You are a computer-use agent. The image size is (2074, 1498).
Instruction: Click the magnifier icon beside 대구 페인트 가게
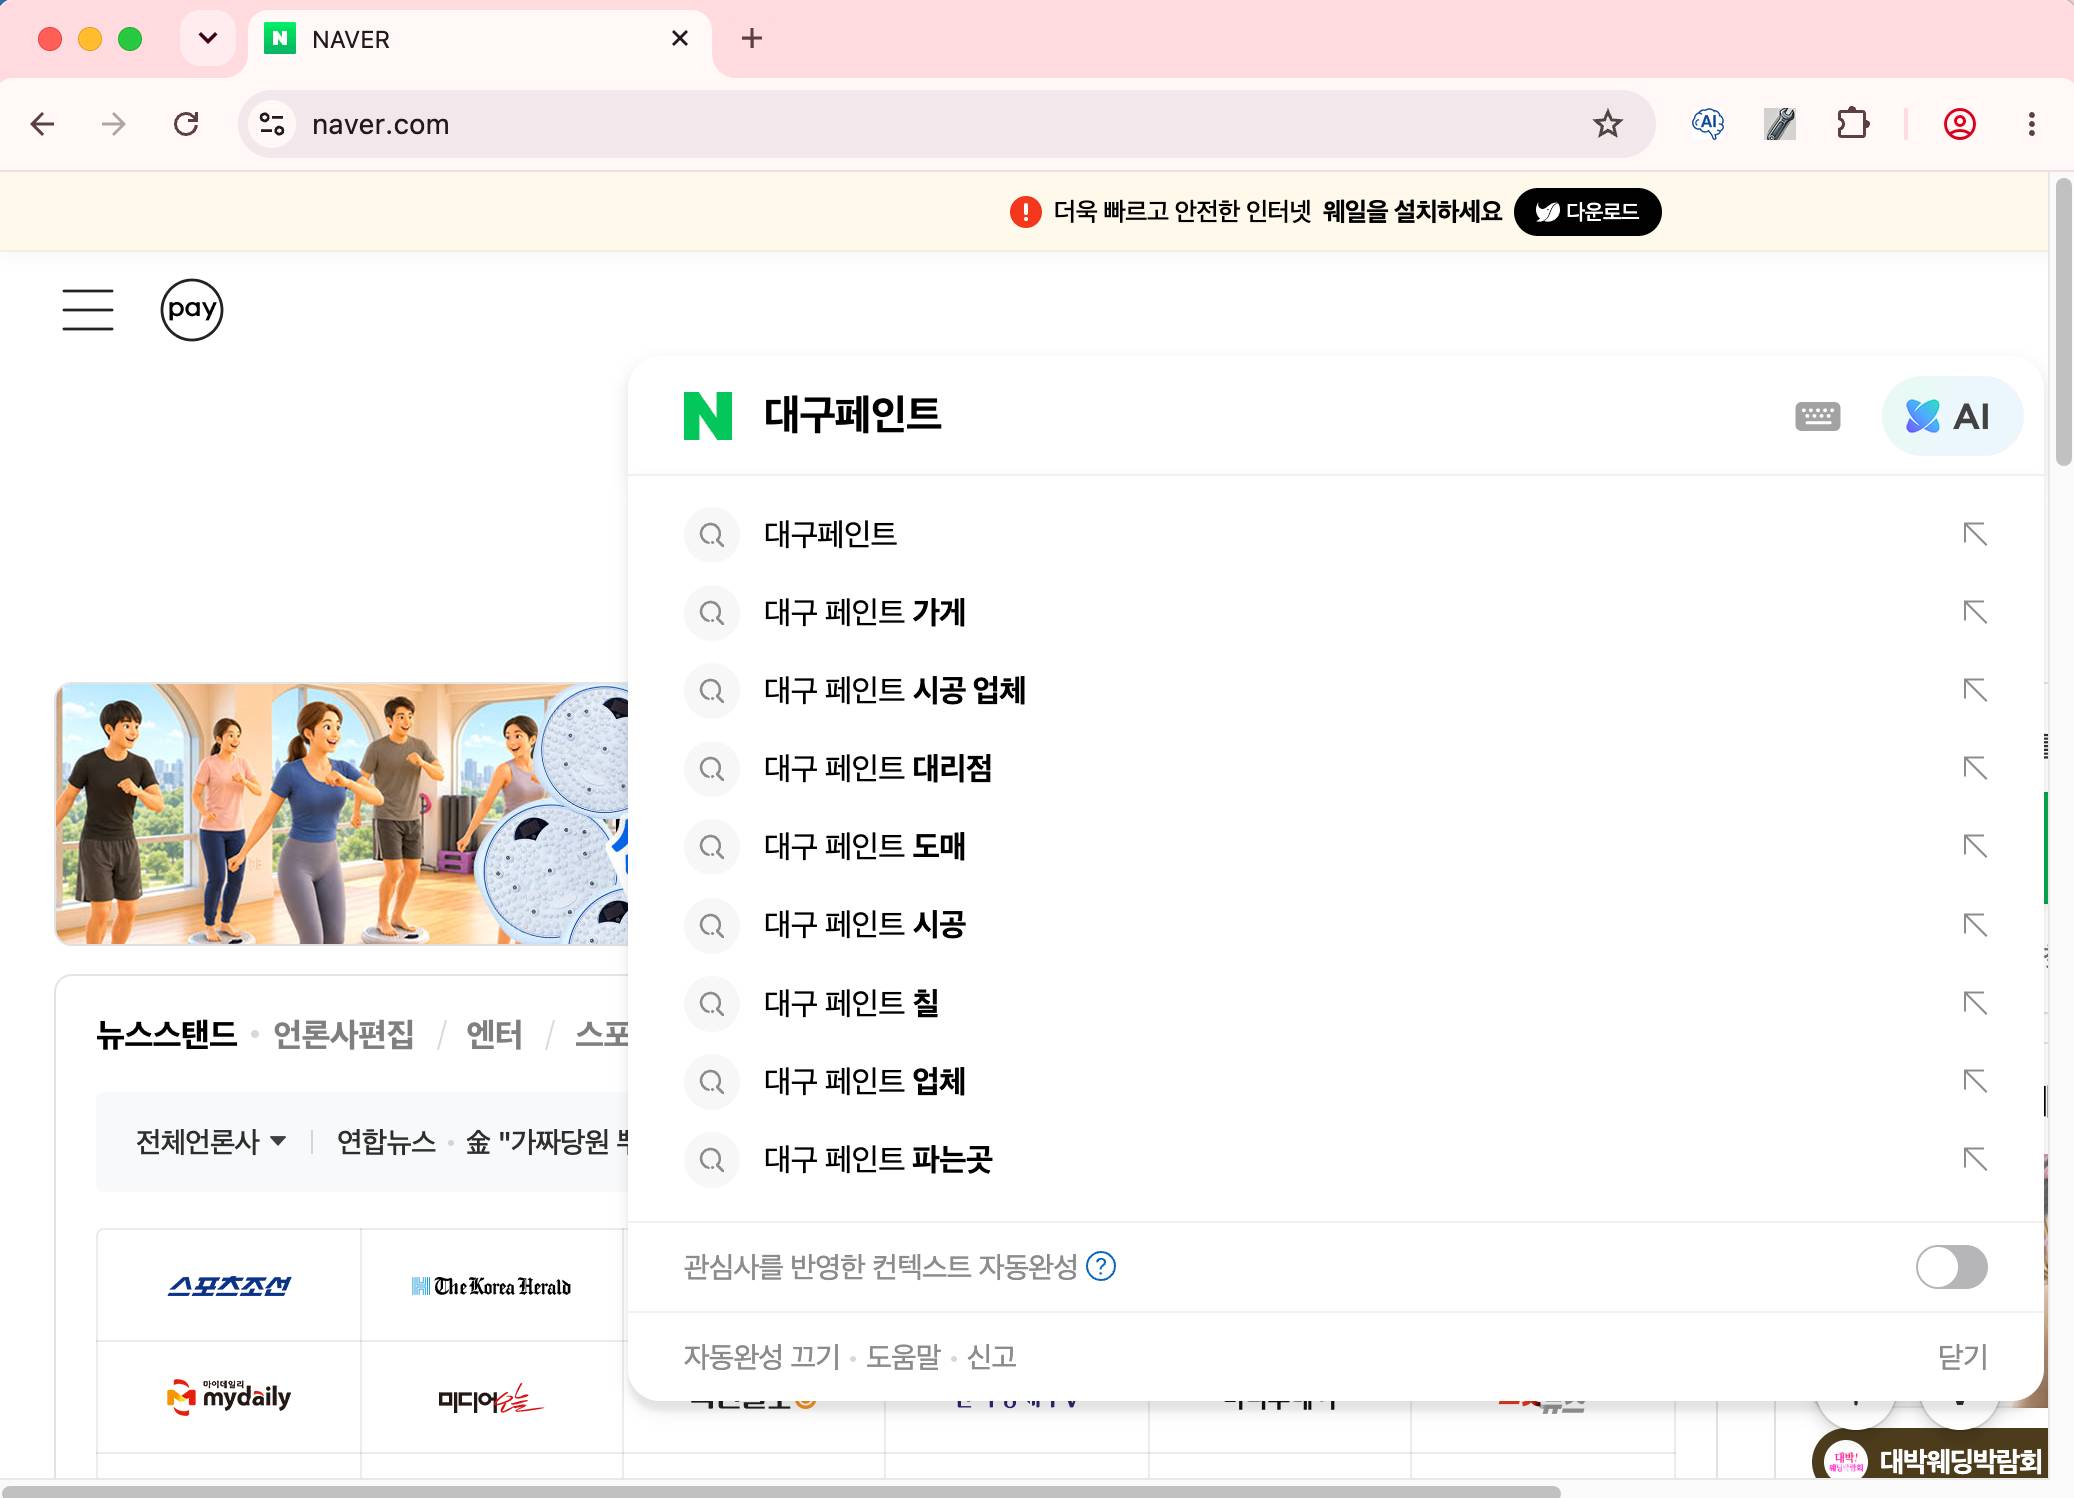[x=712, y=612]
